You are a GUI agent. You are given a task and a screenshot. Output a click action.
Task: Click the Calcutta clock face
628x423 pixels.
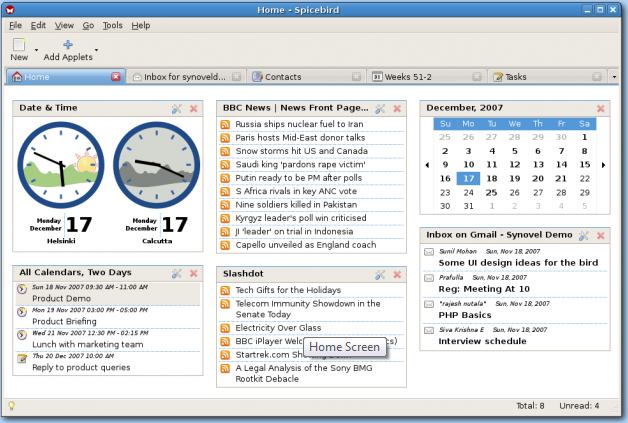tap(157, 165)
